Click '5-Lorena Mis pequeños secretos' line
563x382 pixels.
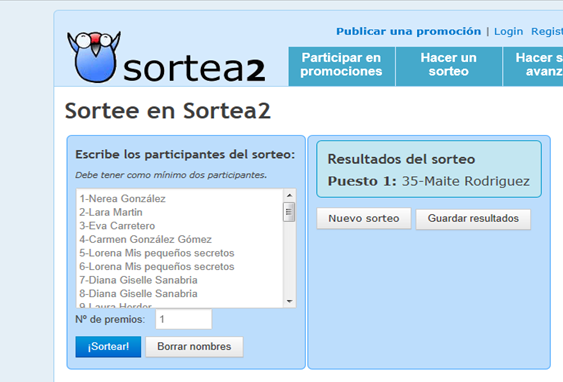click(157, 253)
